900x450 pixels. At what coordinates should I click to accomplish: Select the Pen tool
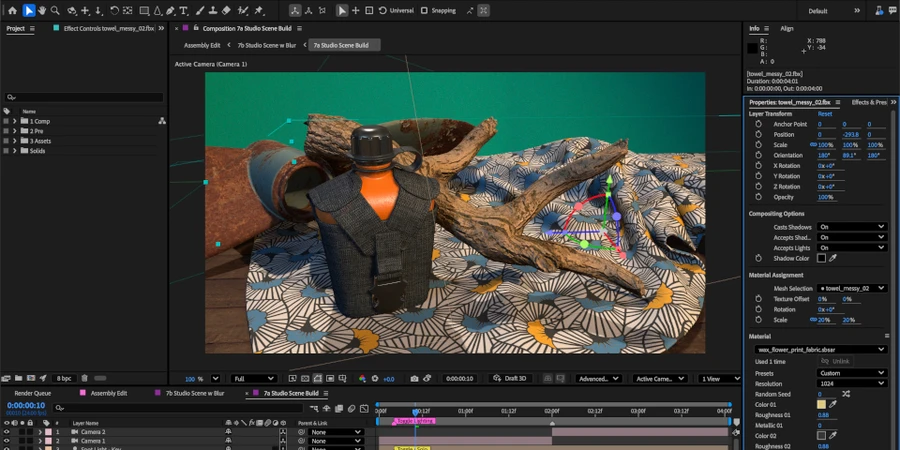(171, 11)
